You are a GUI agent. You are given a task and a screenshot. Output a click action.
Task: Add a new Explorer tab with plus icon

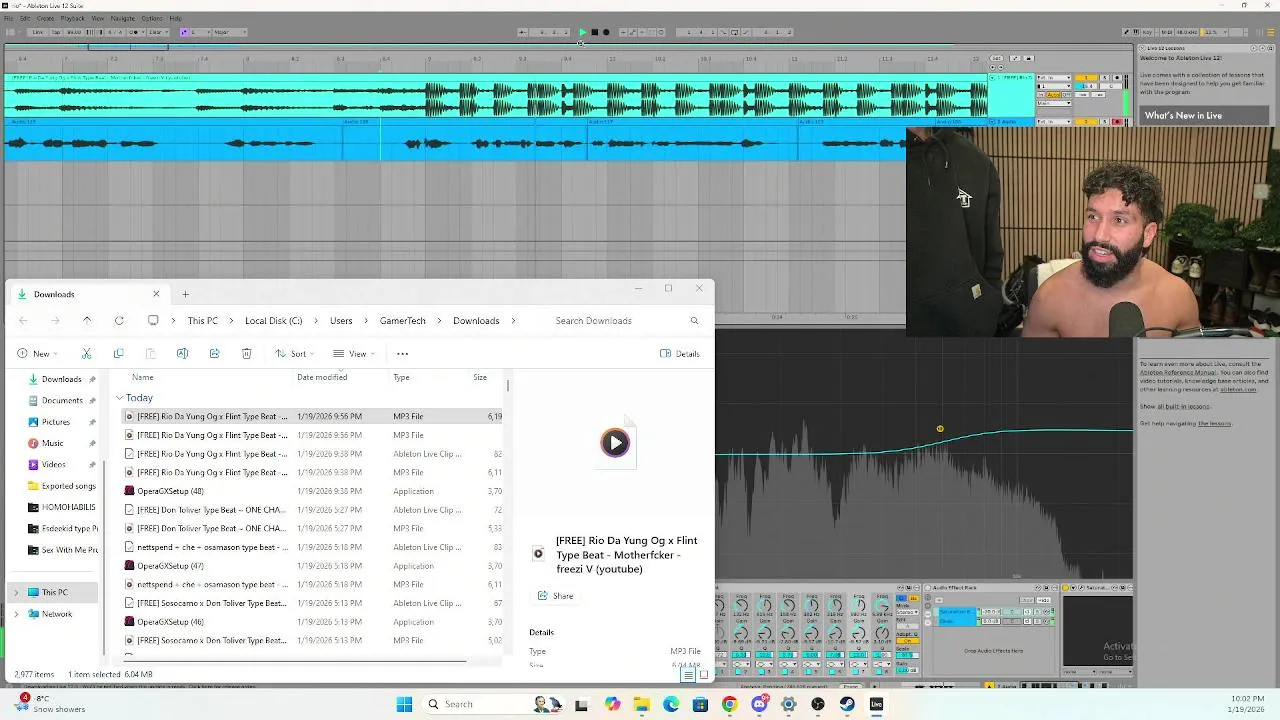[x=185, y=294]
